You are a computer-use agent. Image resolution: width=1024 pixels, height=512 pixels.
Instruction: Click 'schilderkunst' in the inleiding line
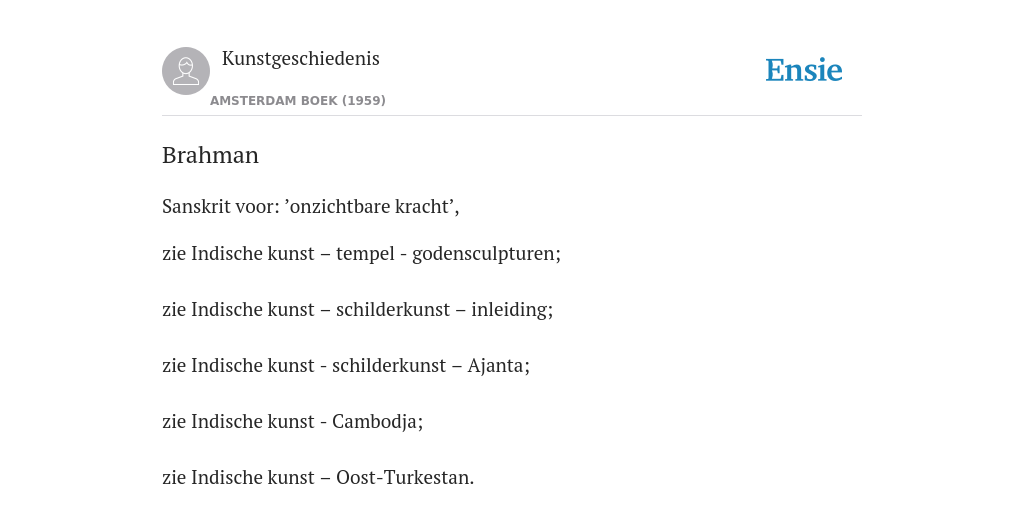coord(393,310)
